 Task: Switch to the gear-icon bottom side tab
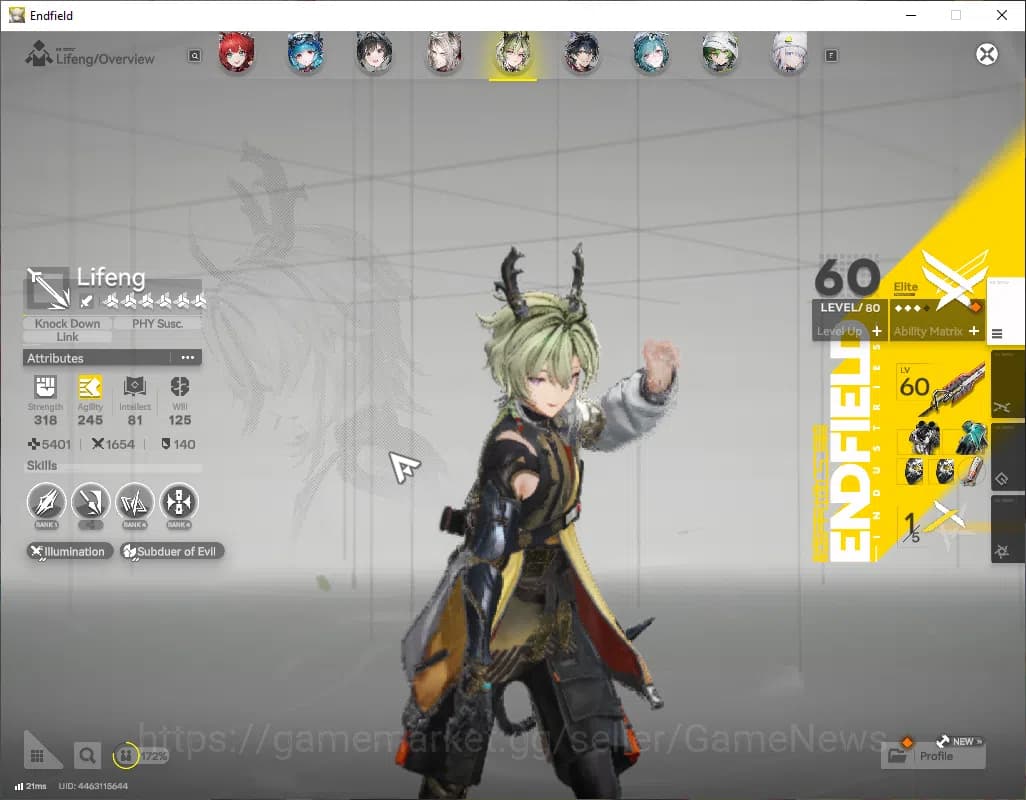pyautogui.click(x=1008, y=529)
